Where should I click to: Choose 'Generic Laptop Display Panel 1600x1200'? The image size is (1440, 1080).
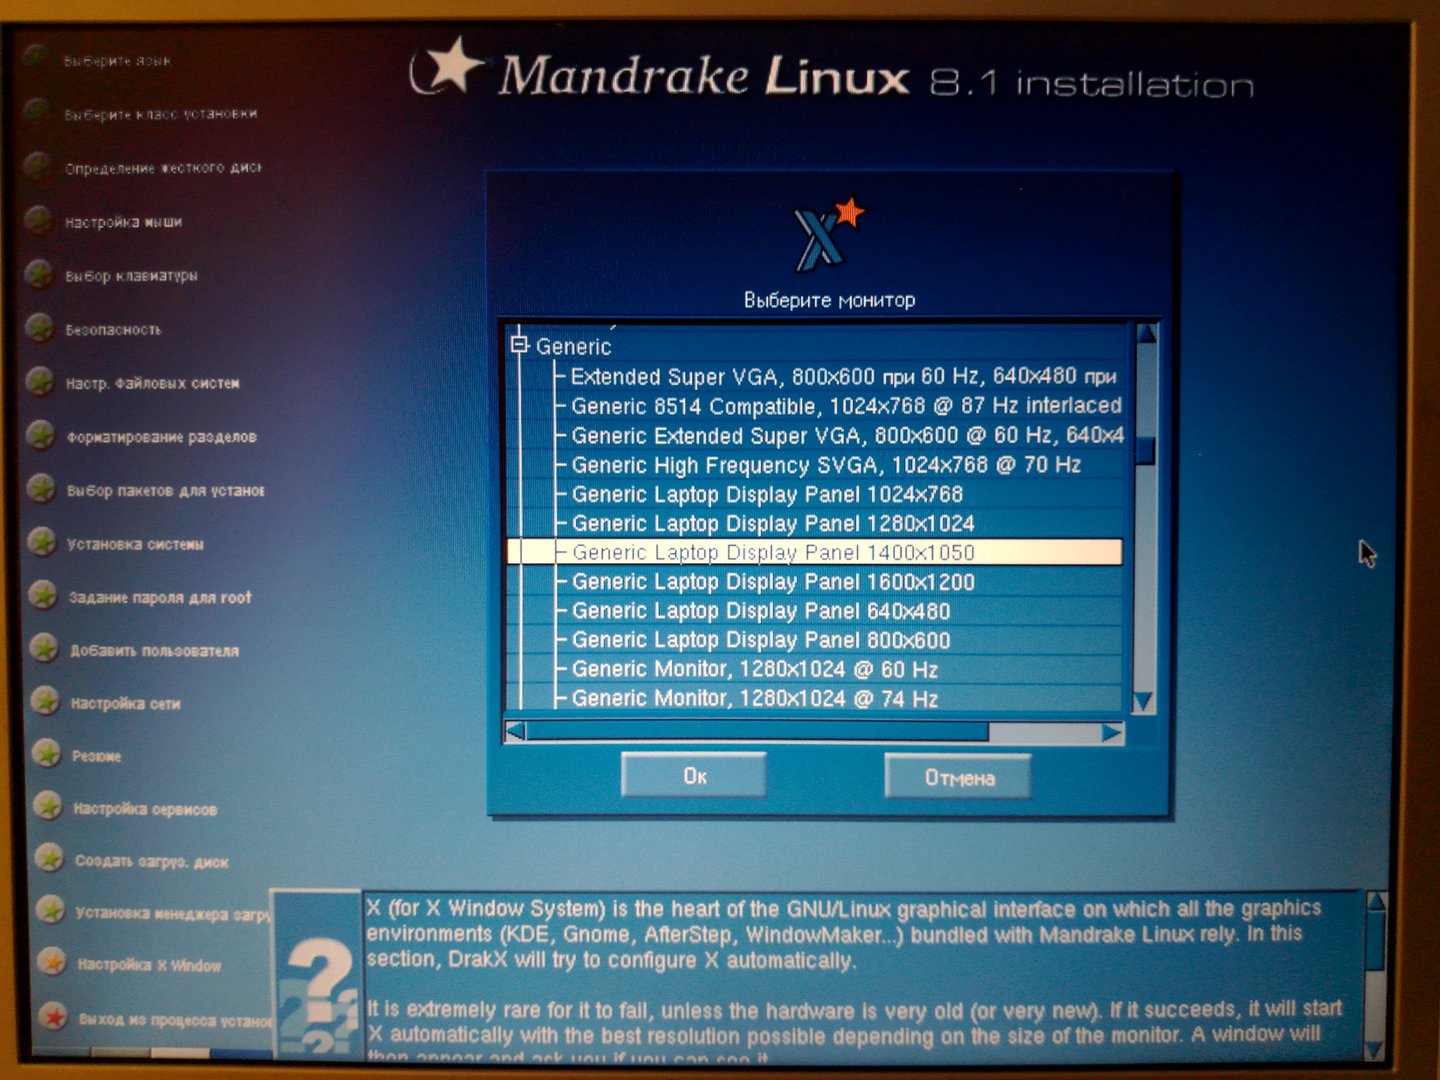[x=773, y=582]
